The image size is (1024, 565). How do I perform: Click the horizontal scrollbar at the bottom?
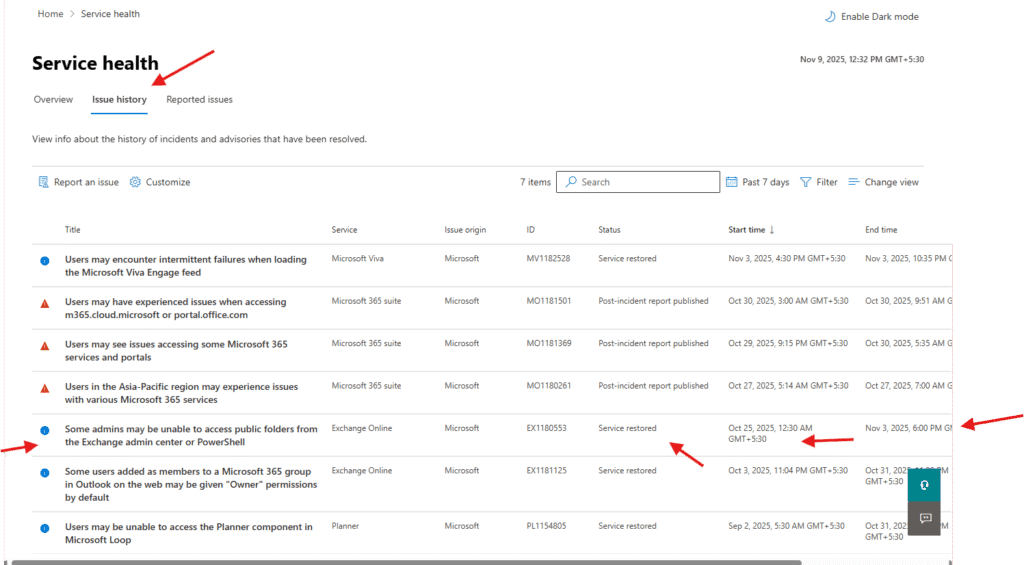click(x=400, y=561)
